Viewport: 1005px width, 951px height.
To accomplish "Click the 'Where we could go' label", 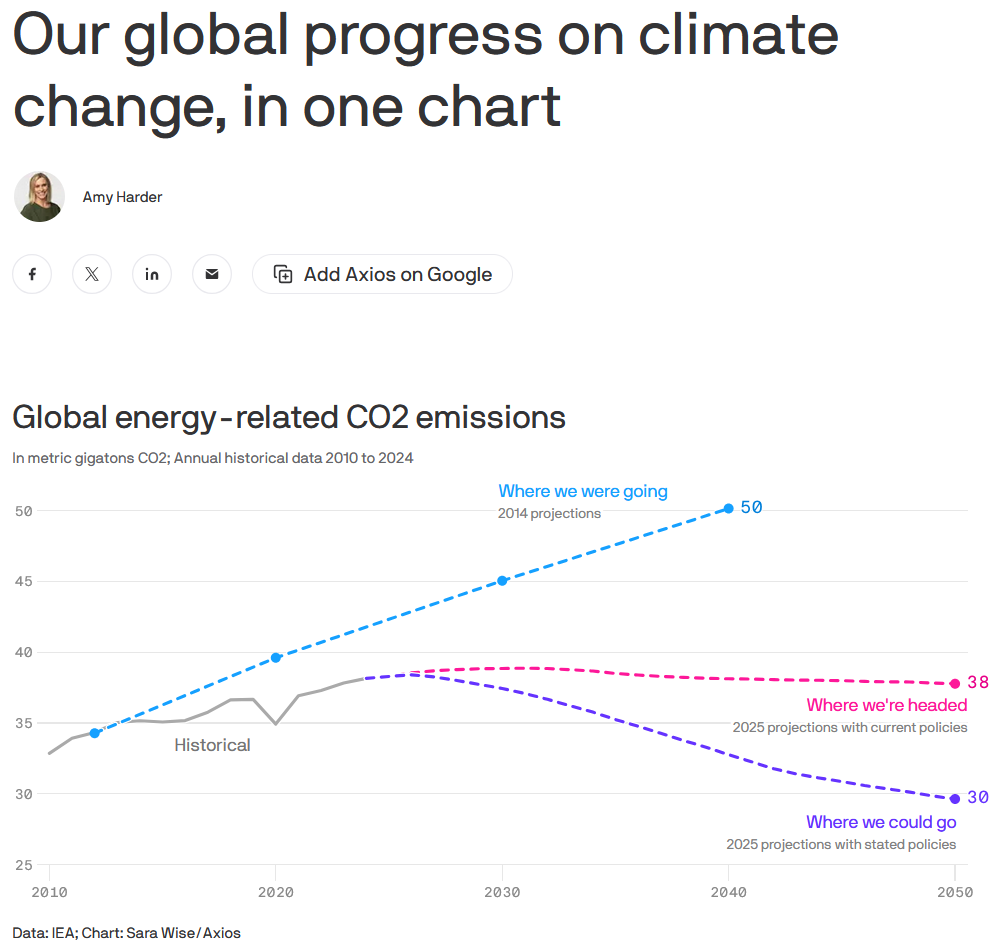I will (x=881, y=822).
